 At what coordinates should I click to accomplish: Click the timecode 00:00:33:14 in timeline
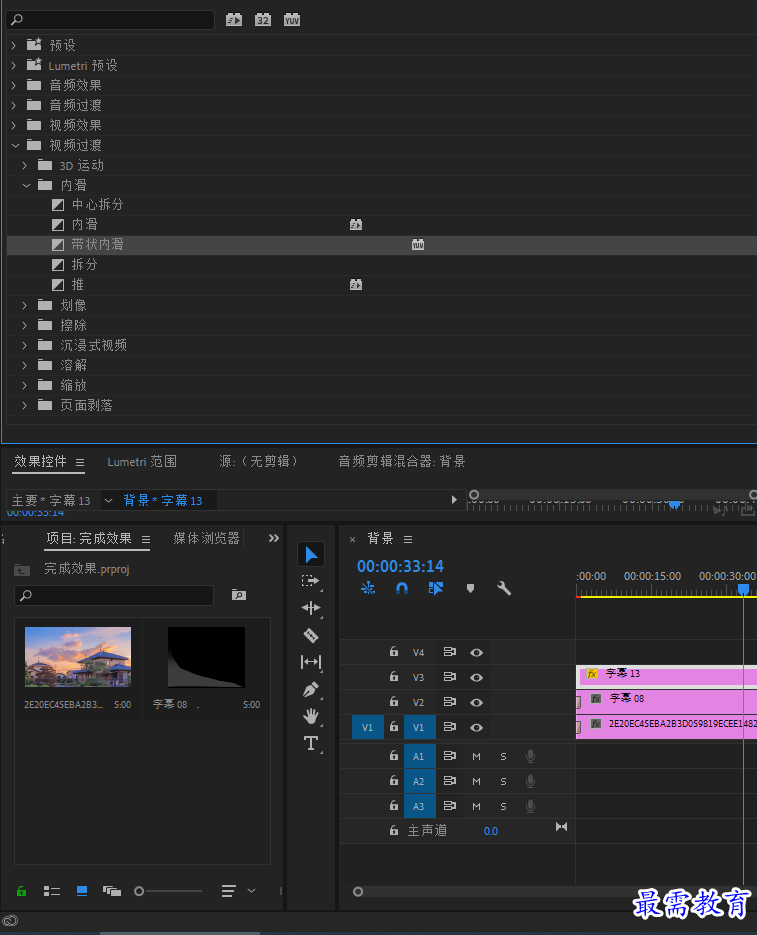pyautogui.click(x=400, y=566)
